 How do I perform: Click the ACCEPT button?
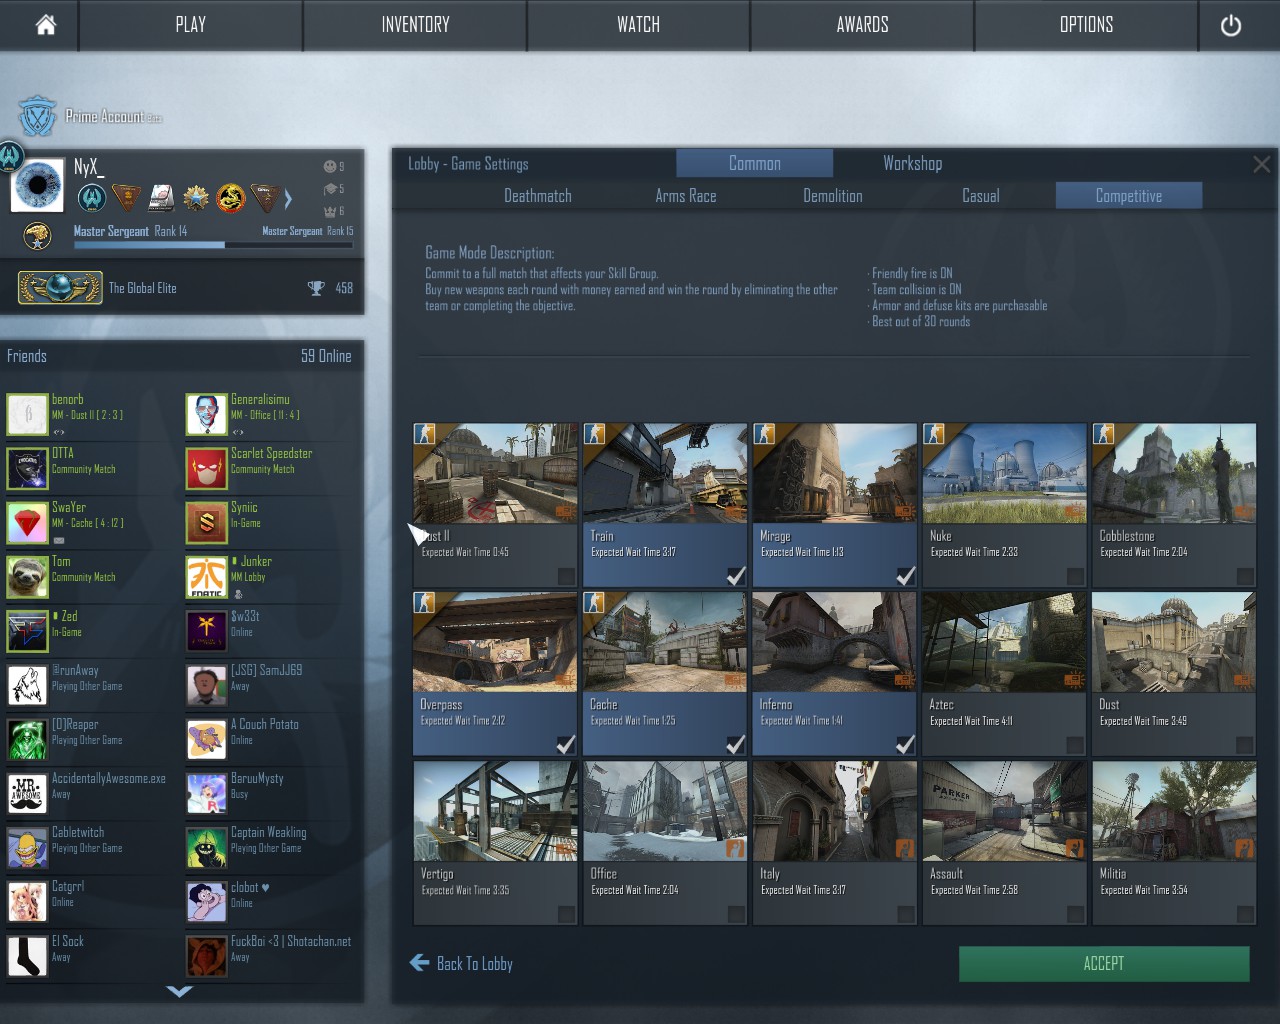pos(1104,964)
